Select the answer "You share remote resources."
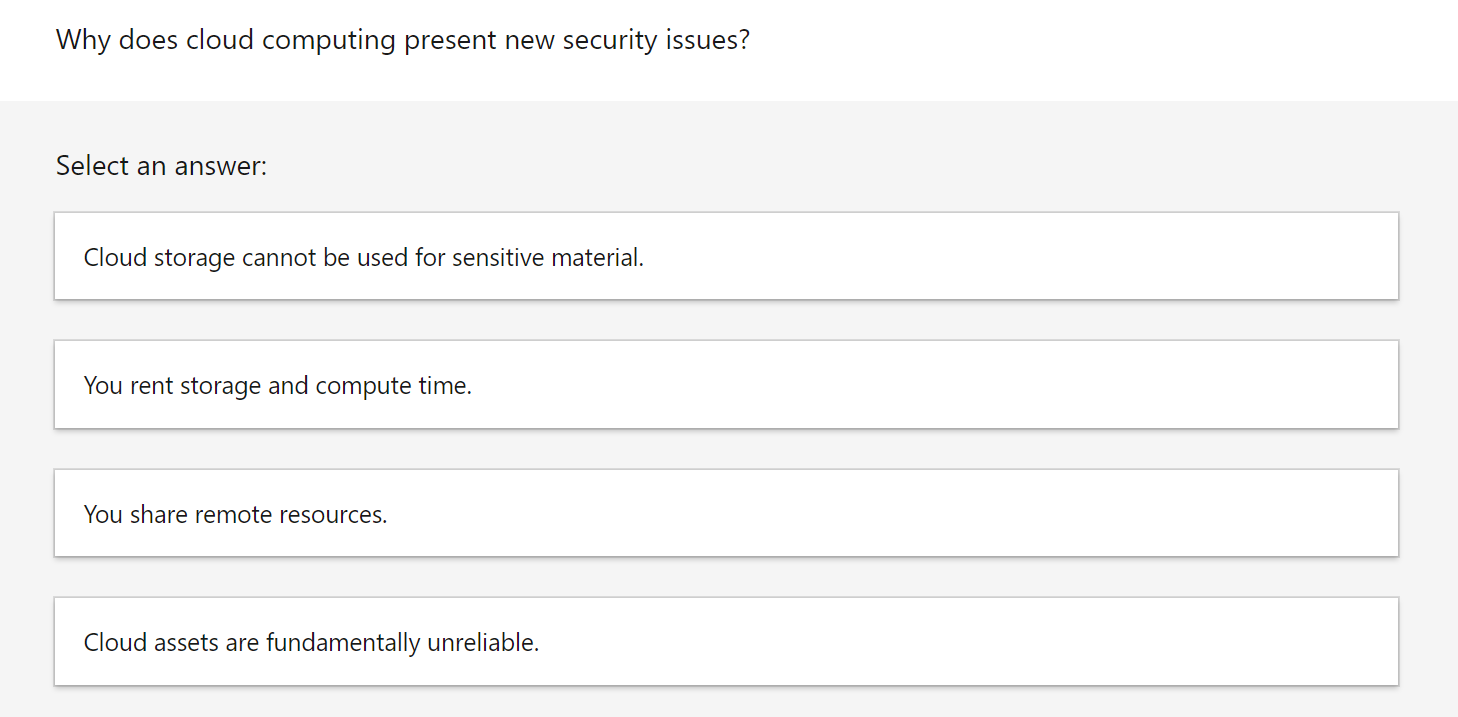Viewport: 1458px width, 717px height. [x=726, y=514]
